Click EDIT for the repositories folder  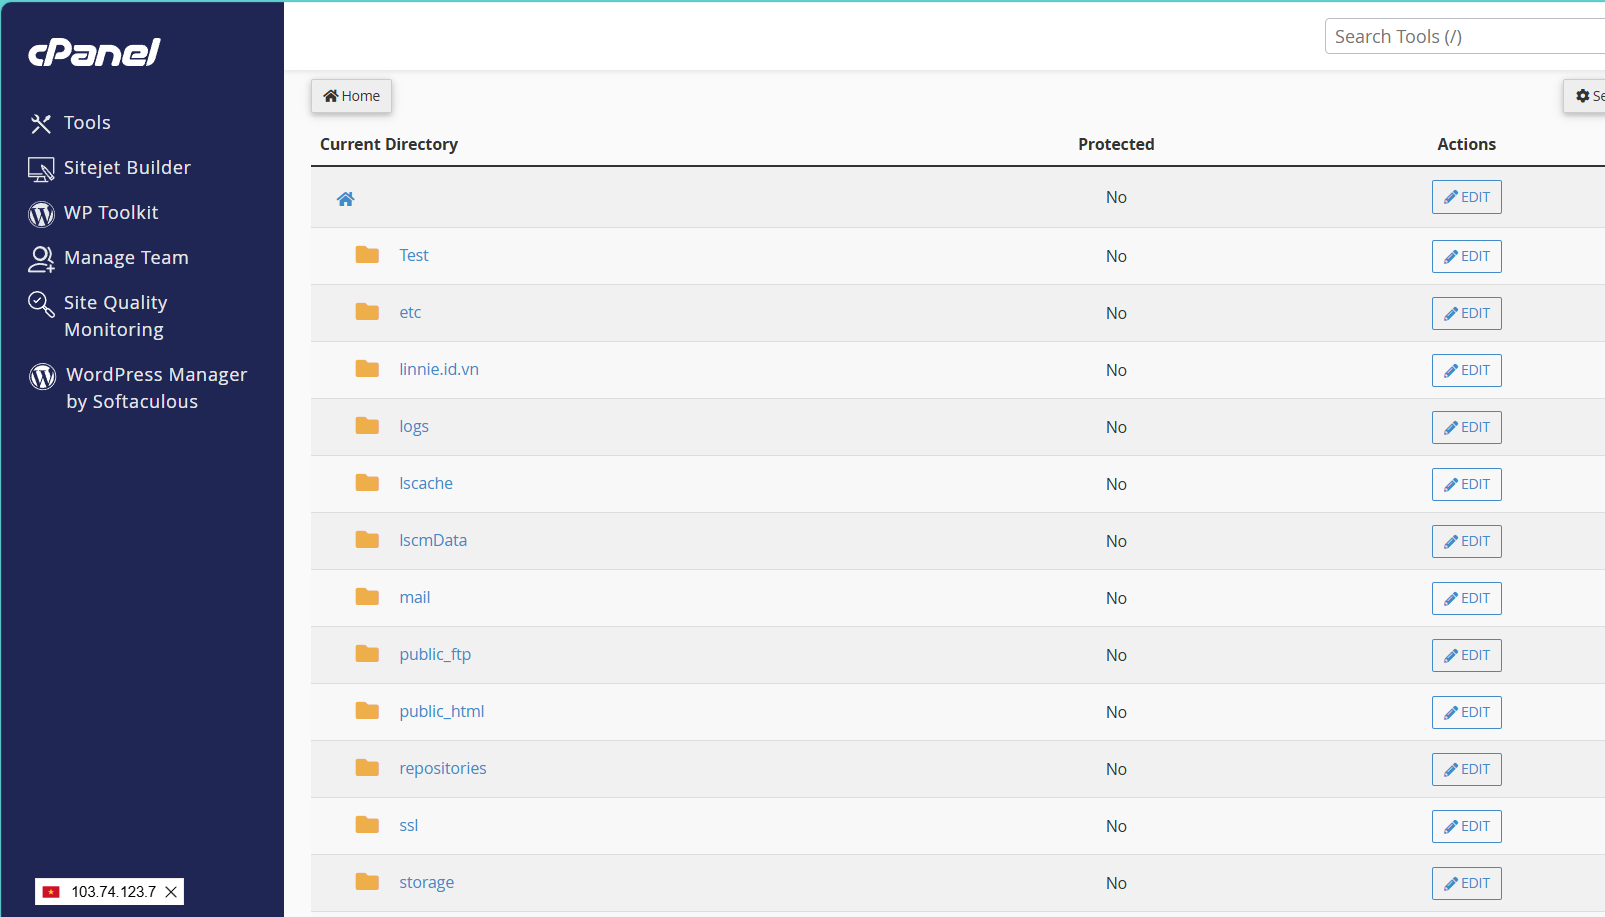click(1466, 769)
